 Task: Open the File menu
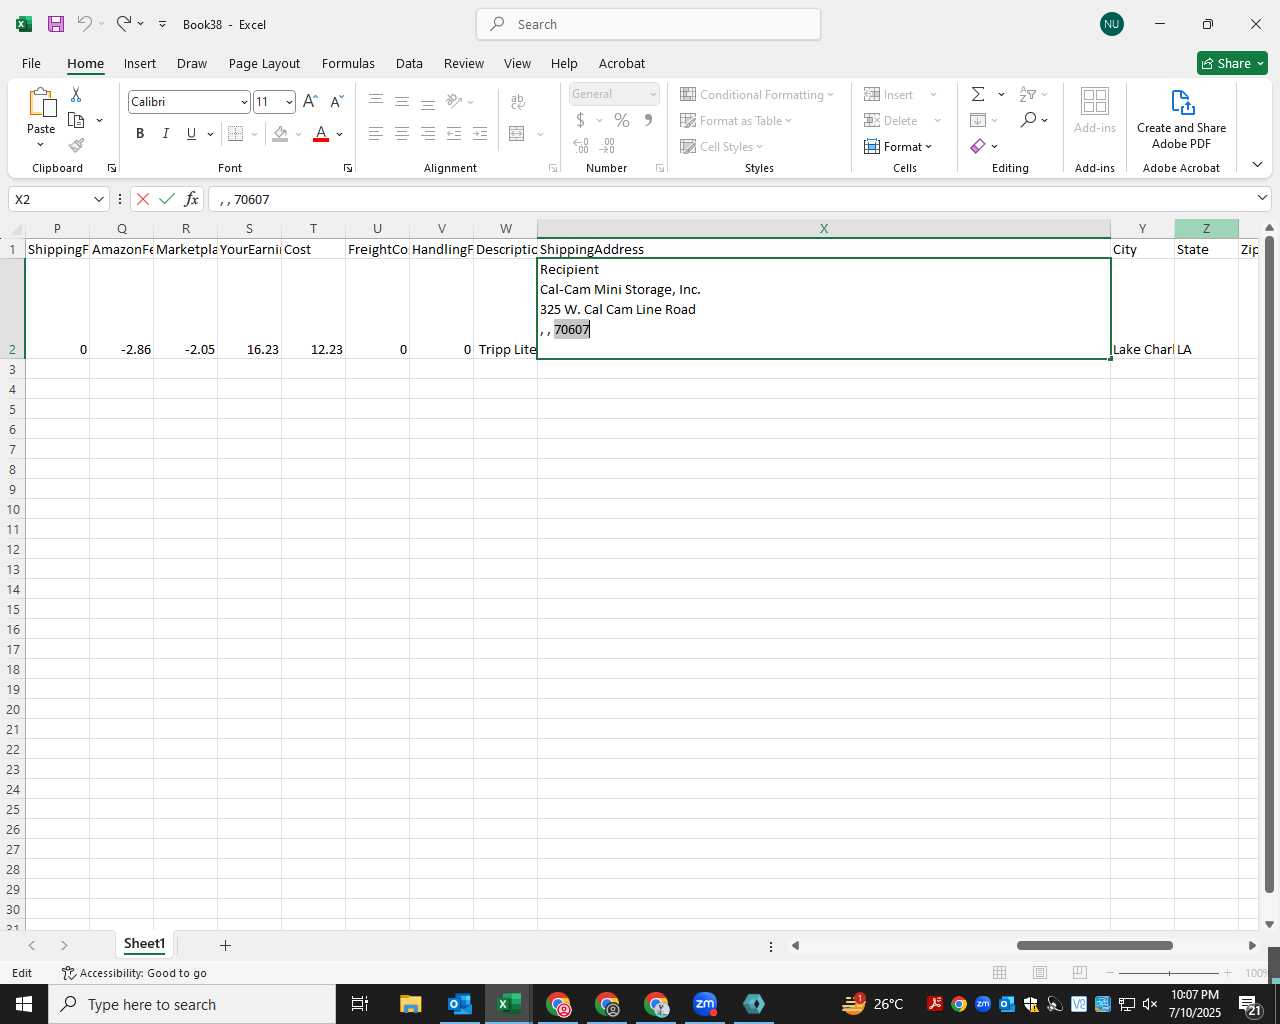point(31,63)
